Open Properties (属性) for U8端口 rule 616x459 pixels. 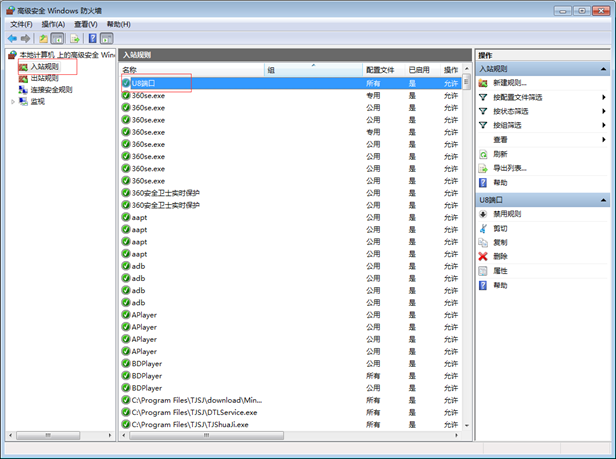[500, 271]
